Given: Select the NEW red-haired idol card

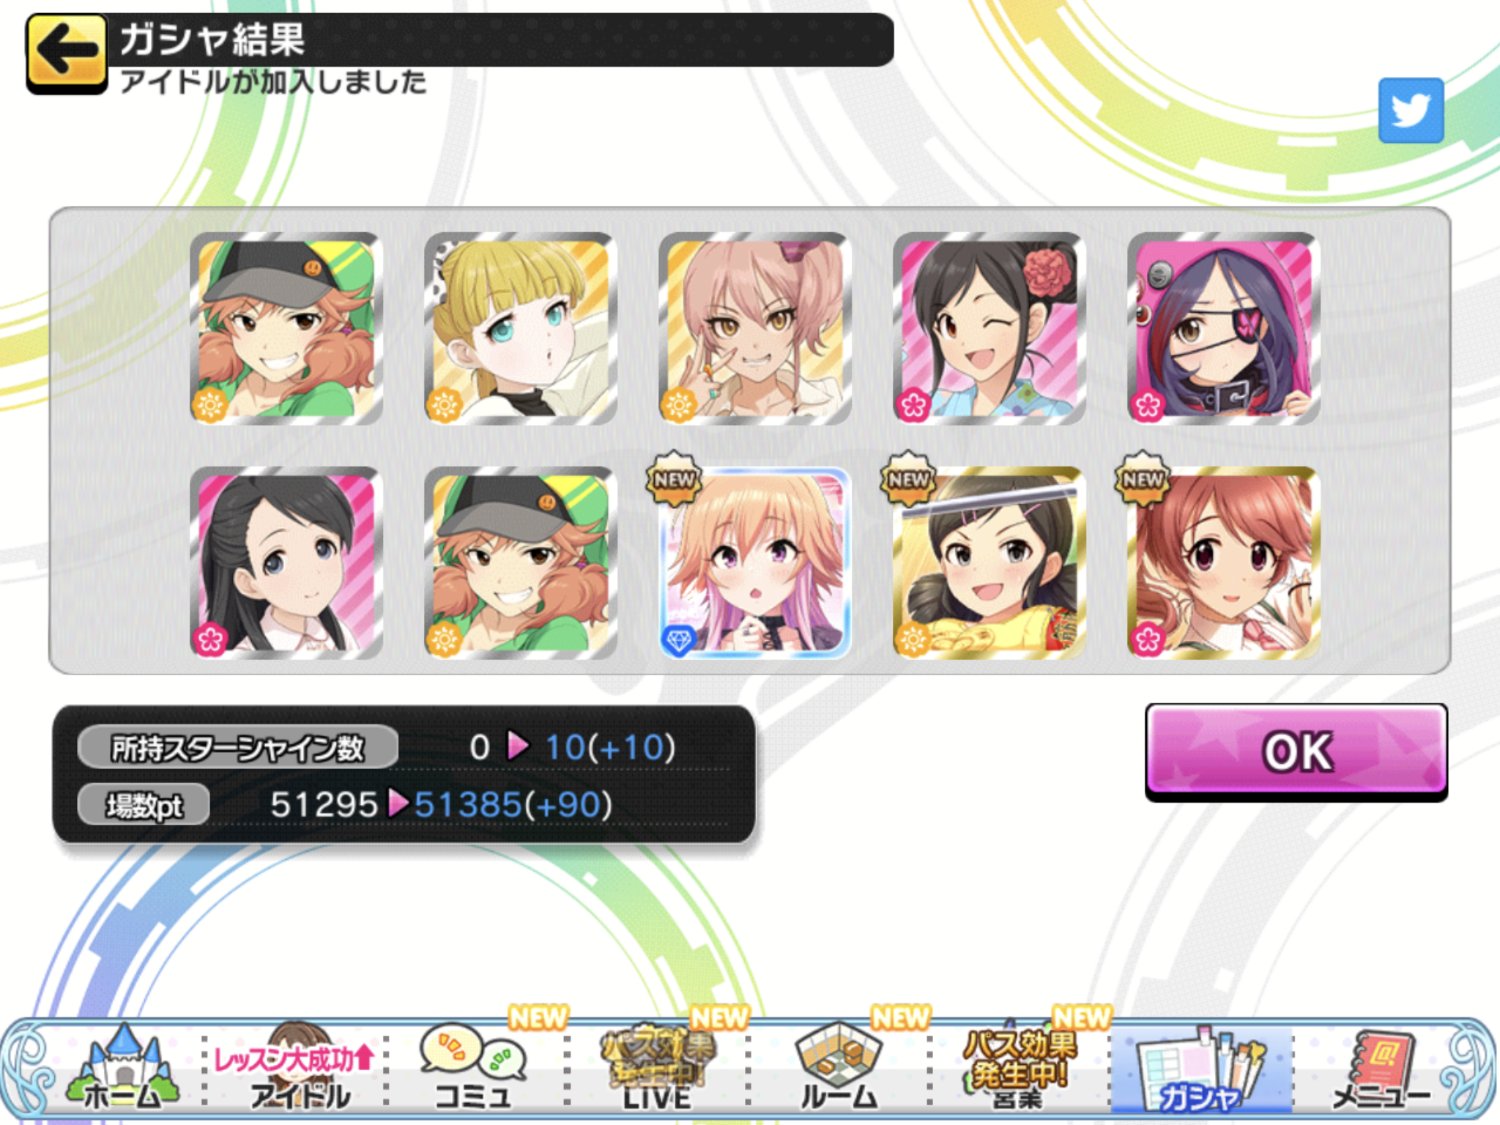Looking at the screenshot, I should tap(1223, 562).
